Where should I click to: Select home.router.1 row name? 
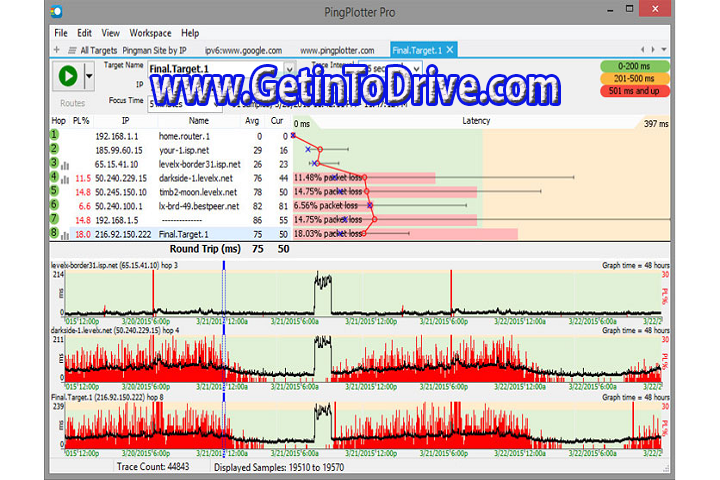184,136
